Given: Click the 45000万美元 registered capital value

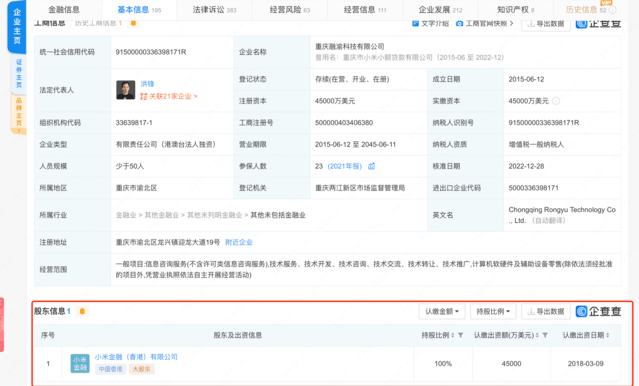Looking at the screenshot, I should (x=335, y=101).
